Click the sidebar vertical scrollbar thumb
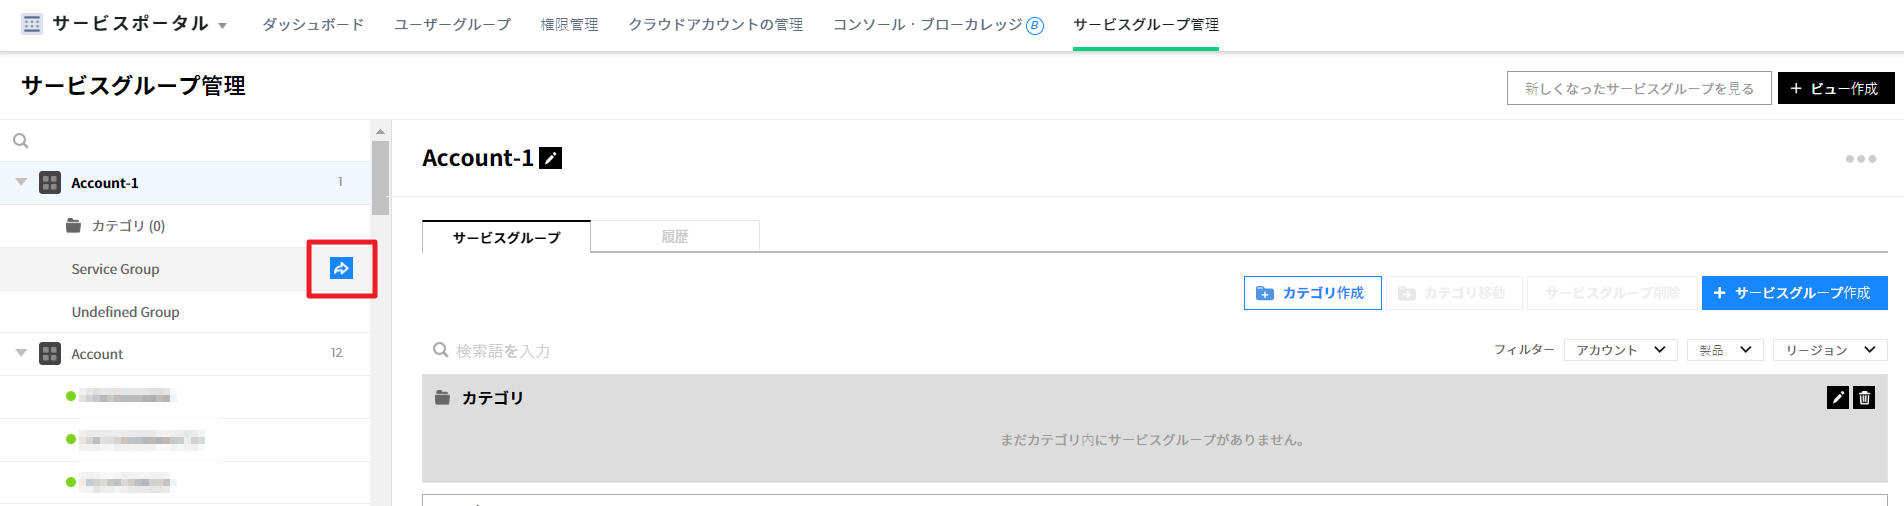The image size is (1904, 506). click(x=380, y=177)
